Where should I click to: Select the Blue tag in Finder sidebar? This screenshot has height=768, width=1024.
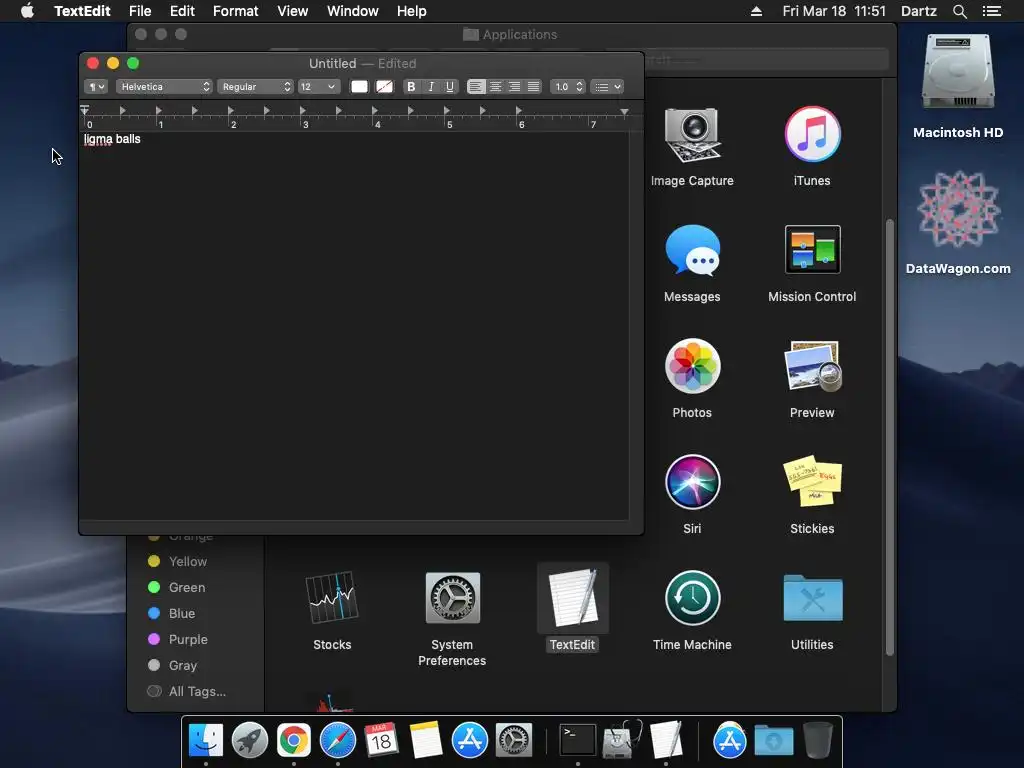(x=171, y=613)
